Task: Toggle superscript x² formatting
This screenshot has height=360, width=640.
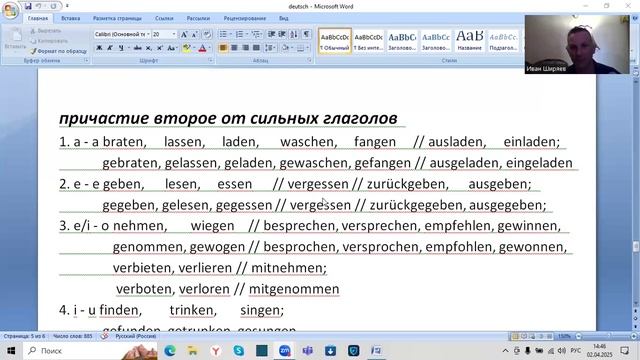Action: 160,48
